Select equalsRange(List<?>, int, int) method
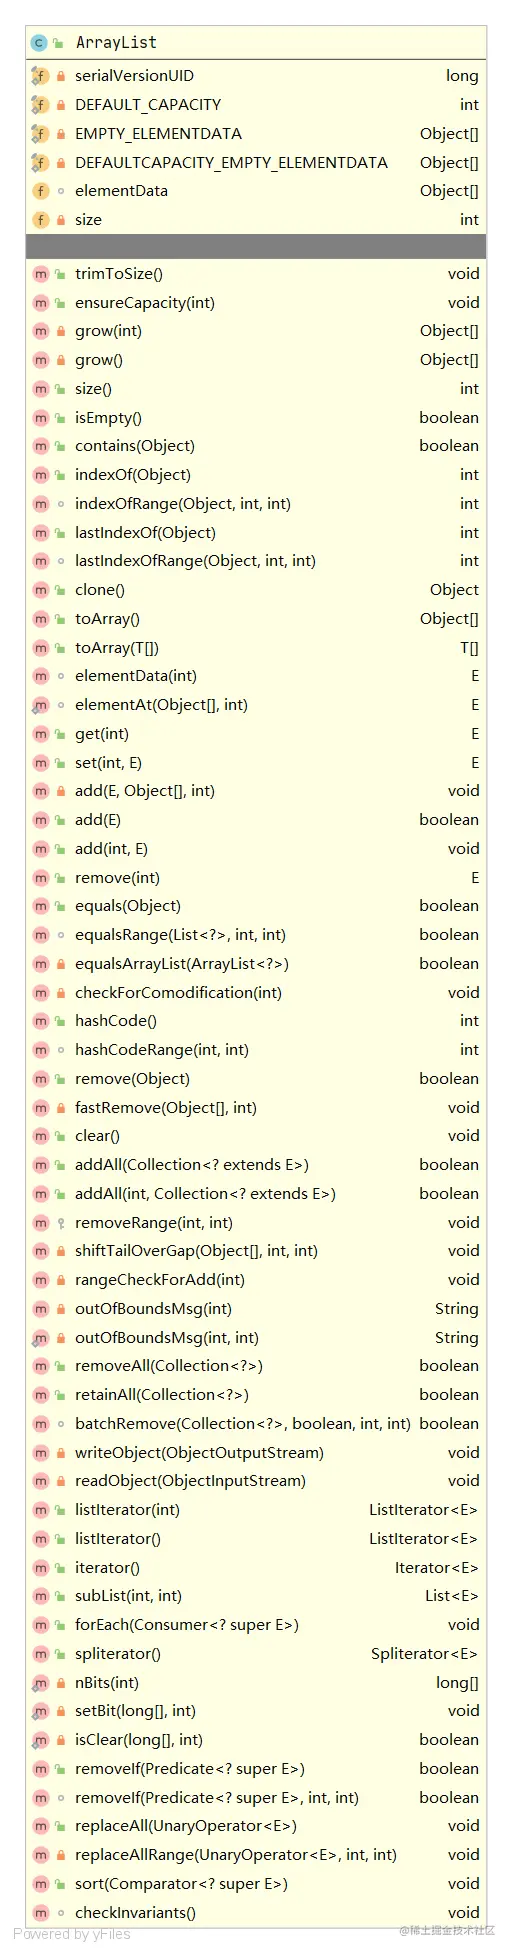The height and width of the screenshot is (1953, 512). pos(180,935)
